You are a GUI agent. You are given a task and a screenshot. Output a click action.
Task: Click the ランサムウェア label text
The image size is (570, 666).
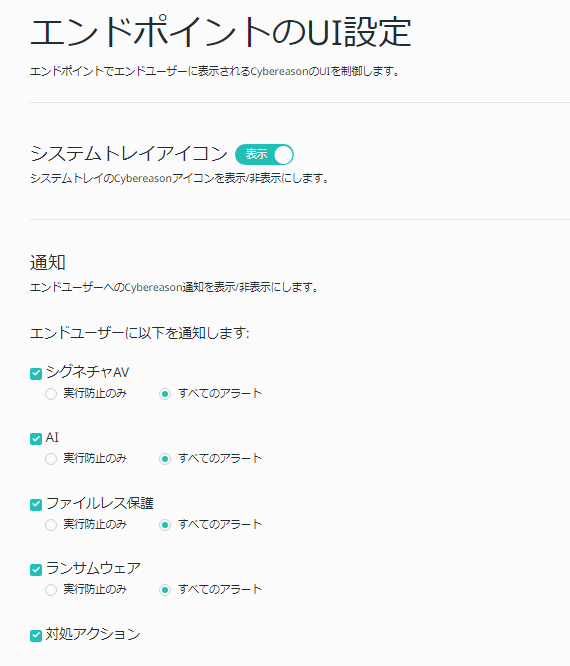93,568
